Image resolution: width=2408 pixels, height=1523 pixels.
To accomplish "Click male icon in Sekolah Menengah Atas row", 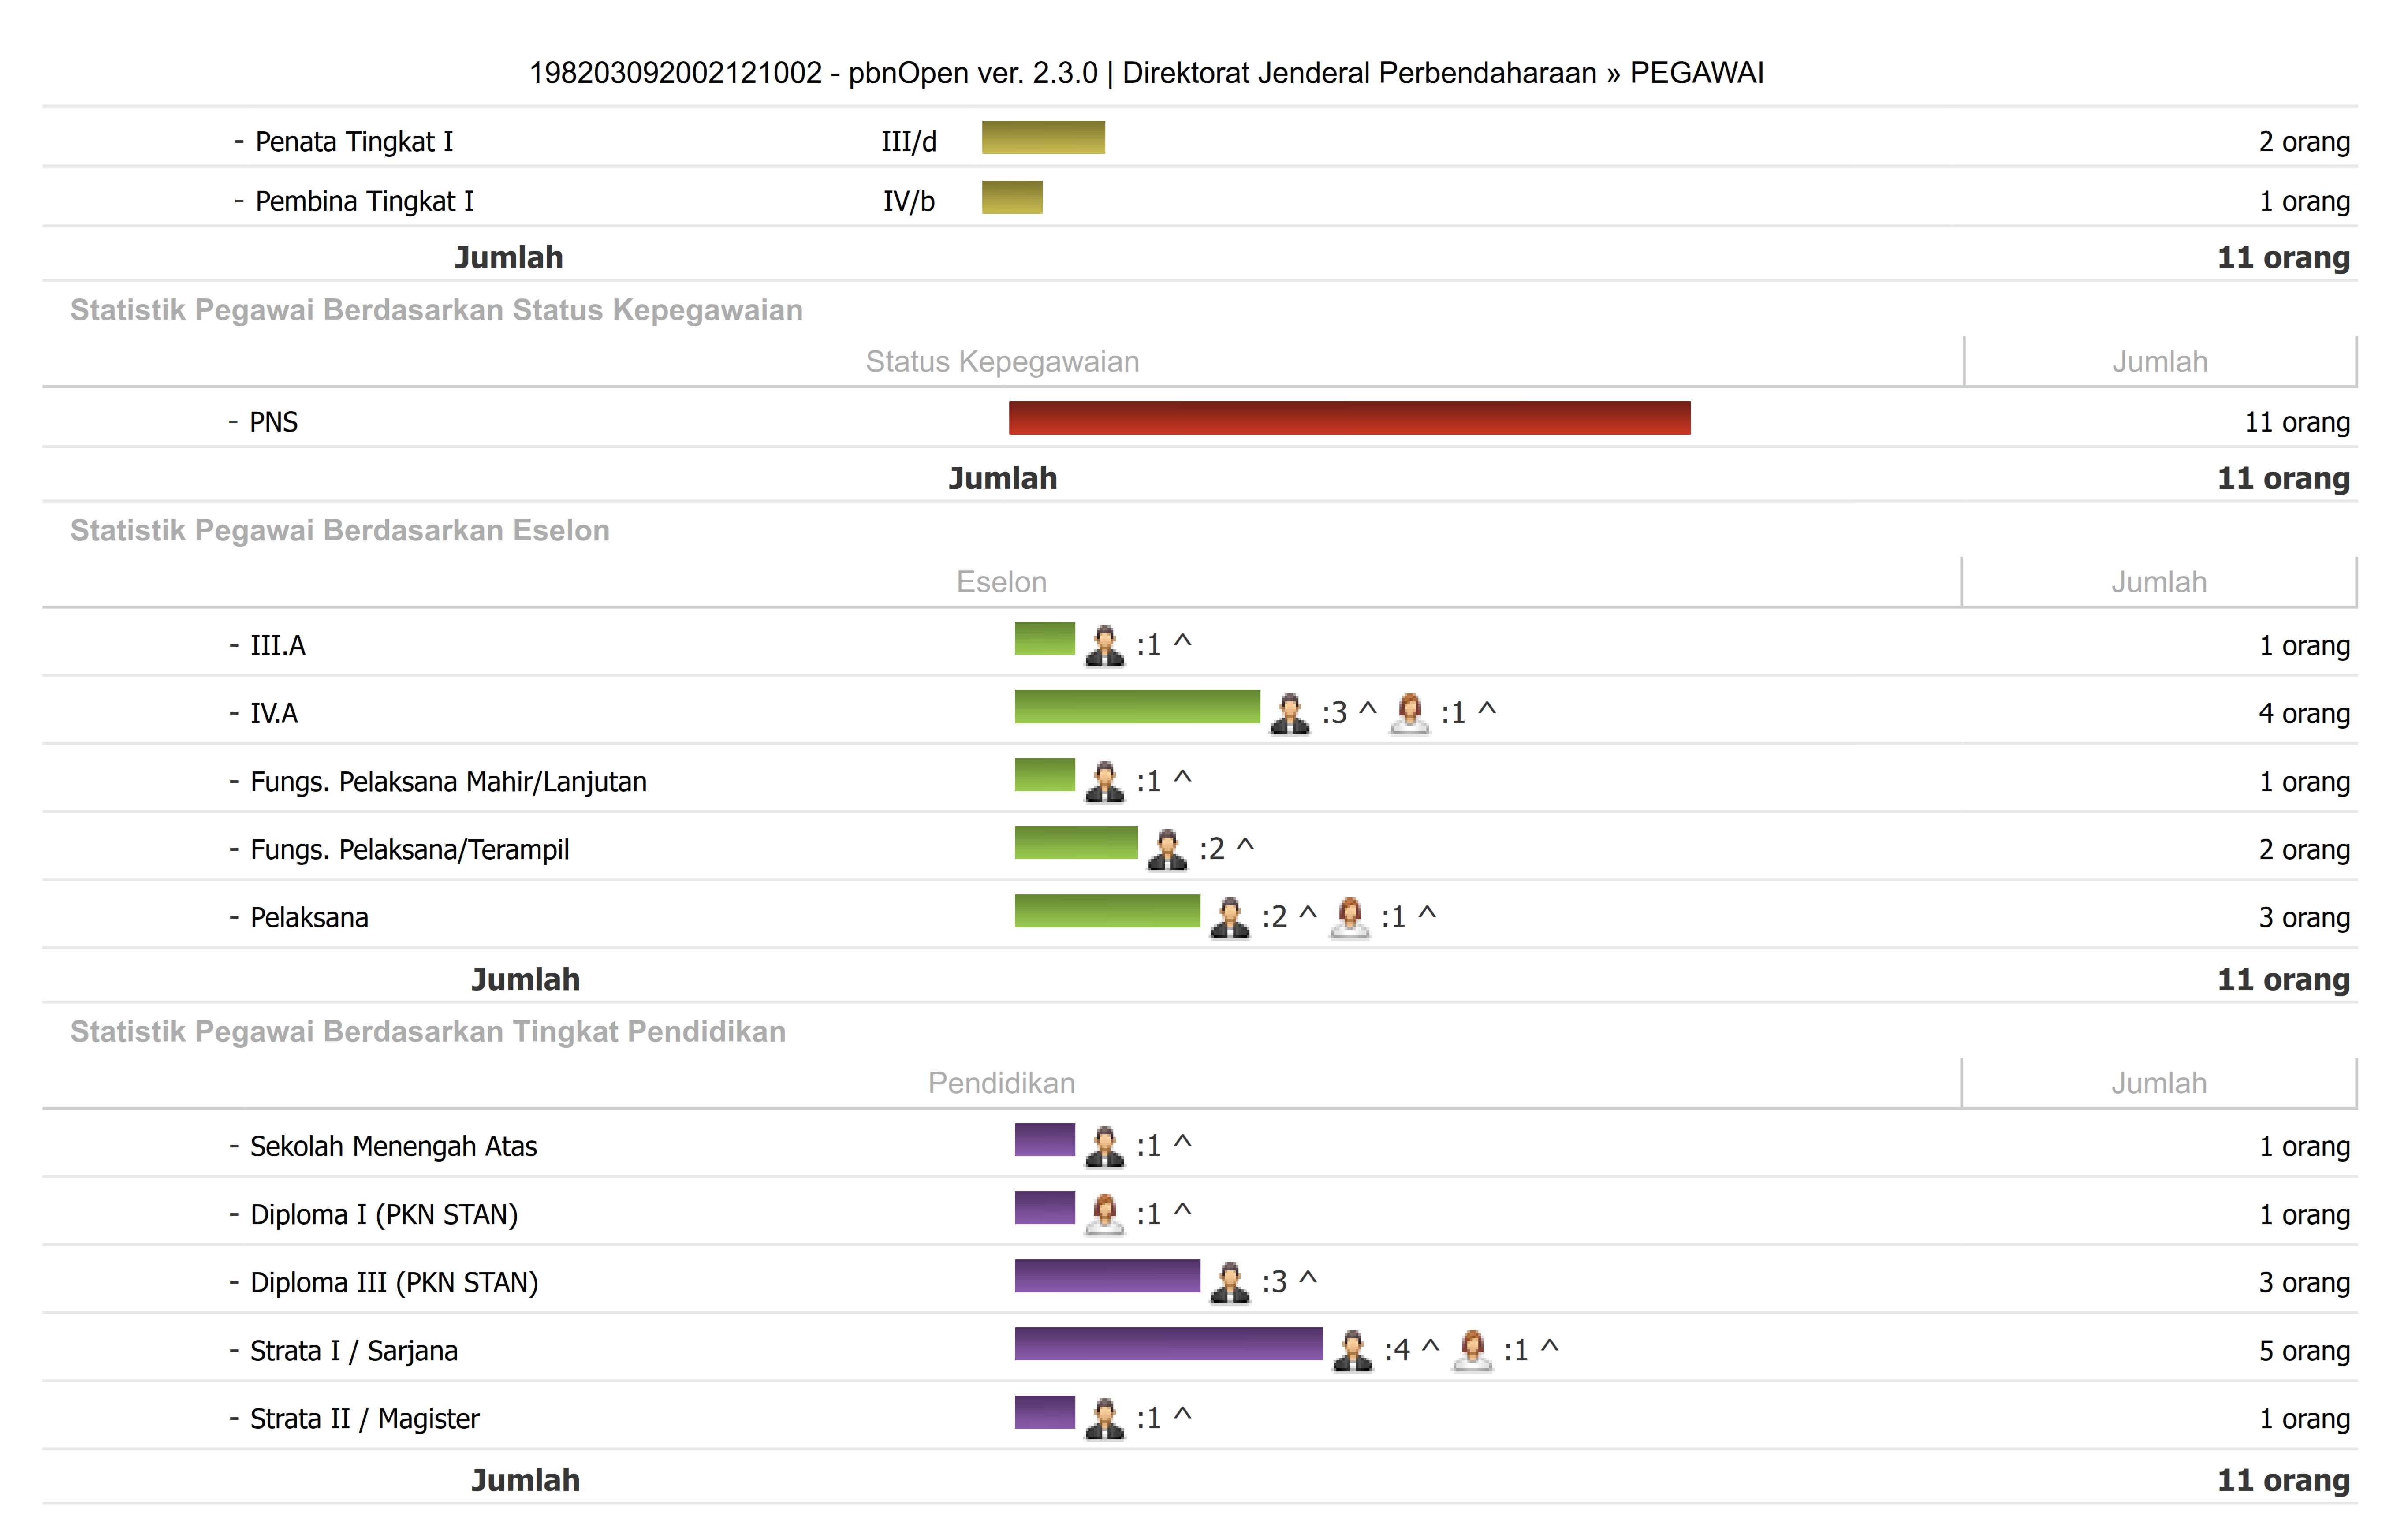I will (x=1104, y=1146).
